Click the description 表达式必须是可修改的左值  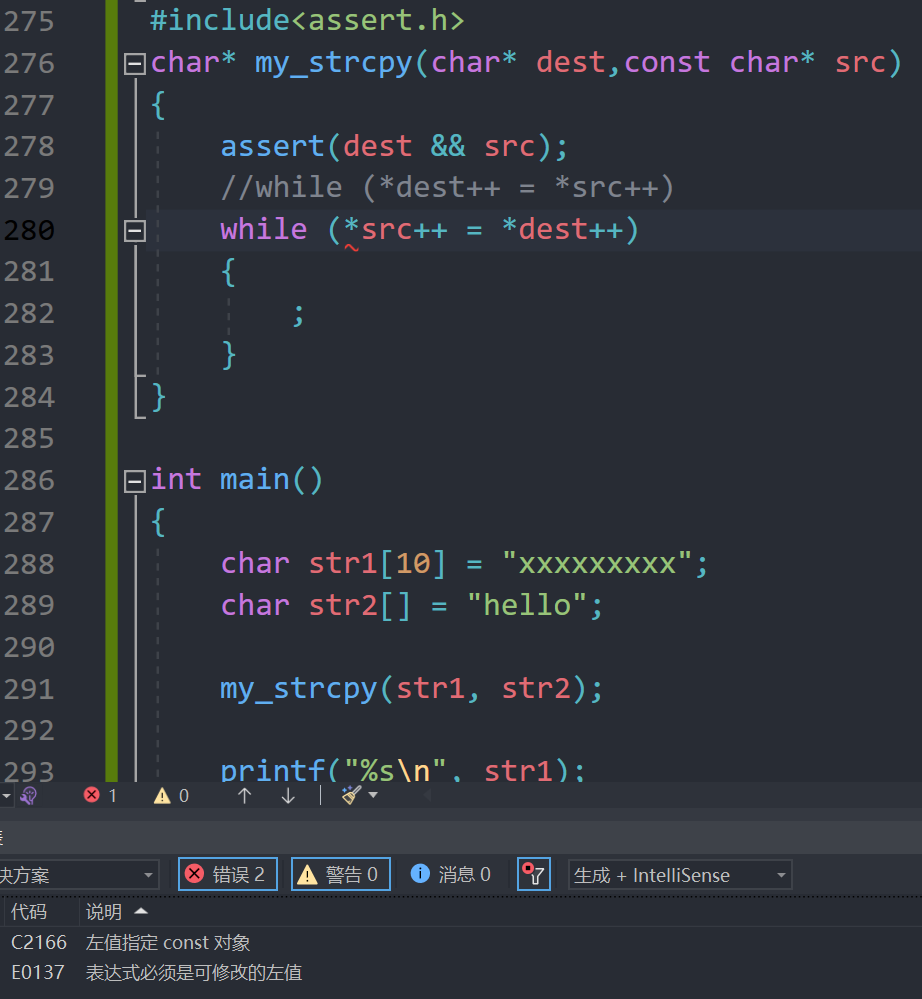(194, 972)
